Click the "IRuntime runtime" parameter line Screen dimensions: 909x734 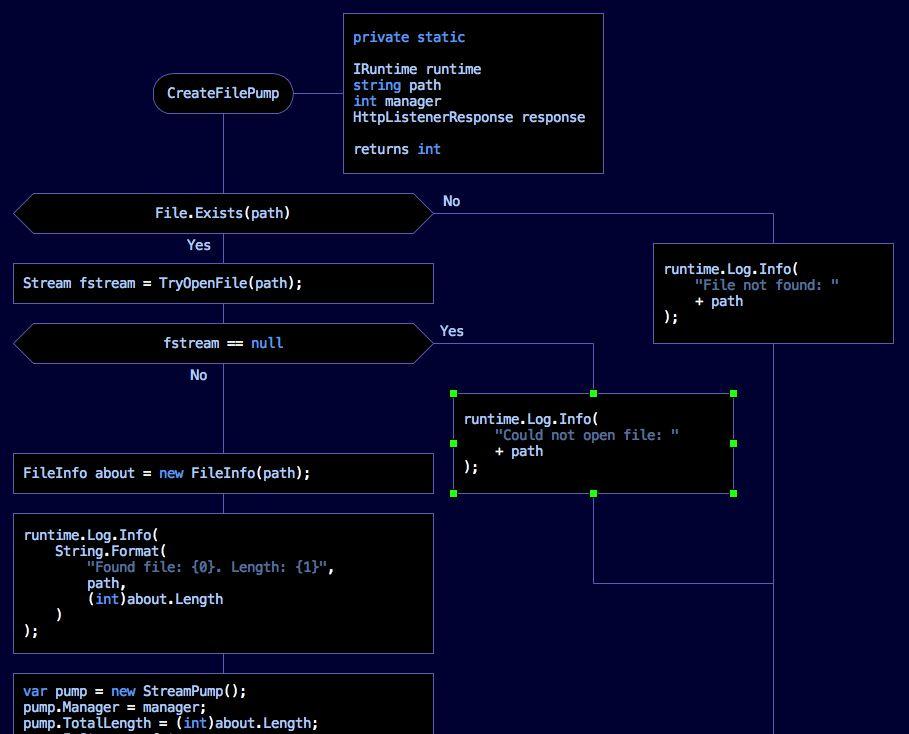click(x=417, y=69)
